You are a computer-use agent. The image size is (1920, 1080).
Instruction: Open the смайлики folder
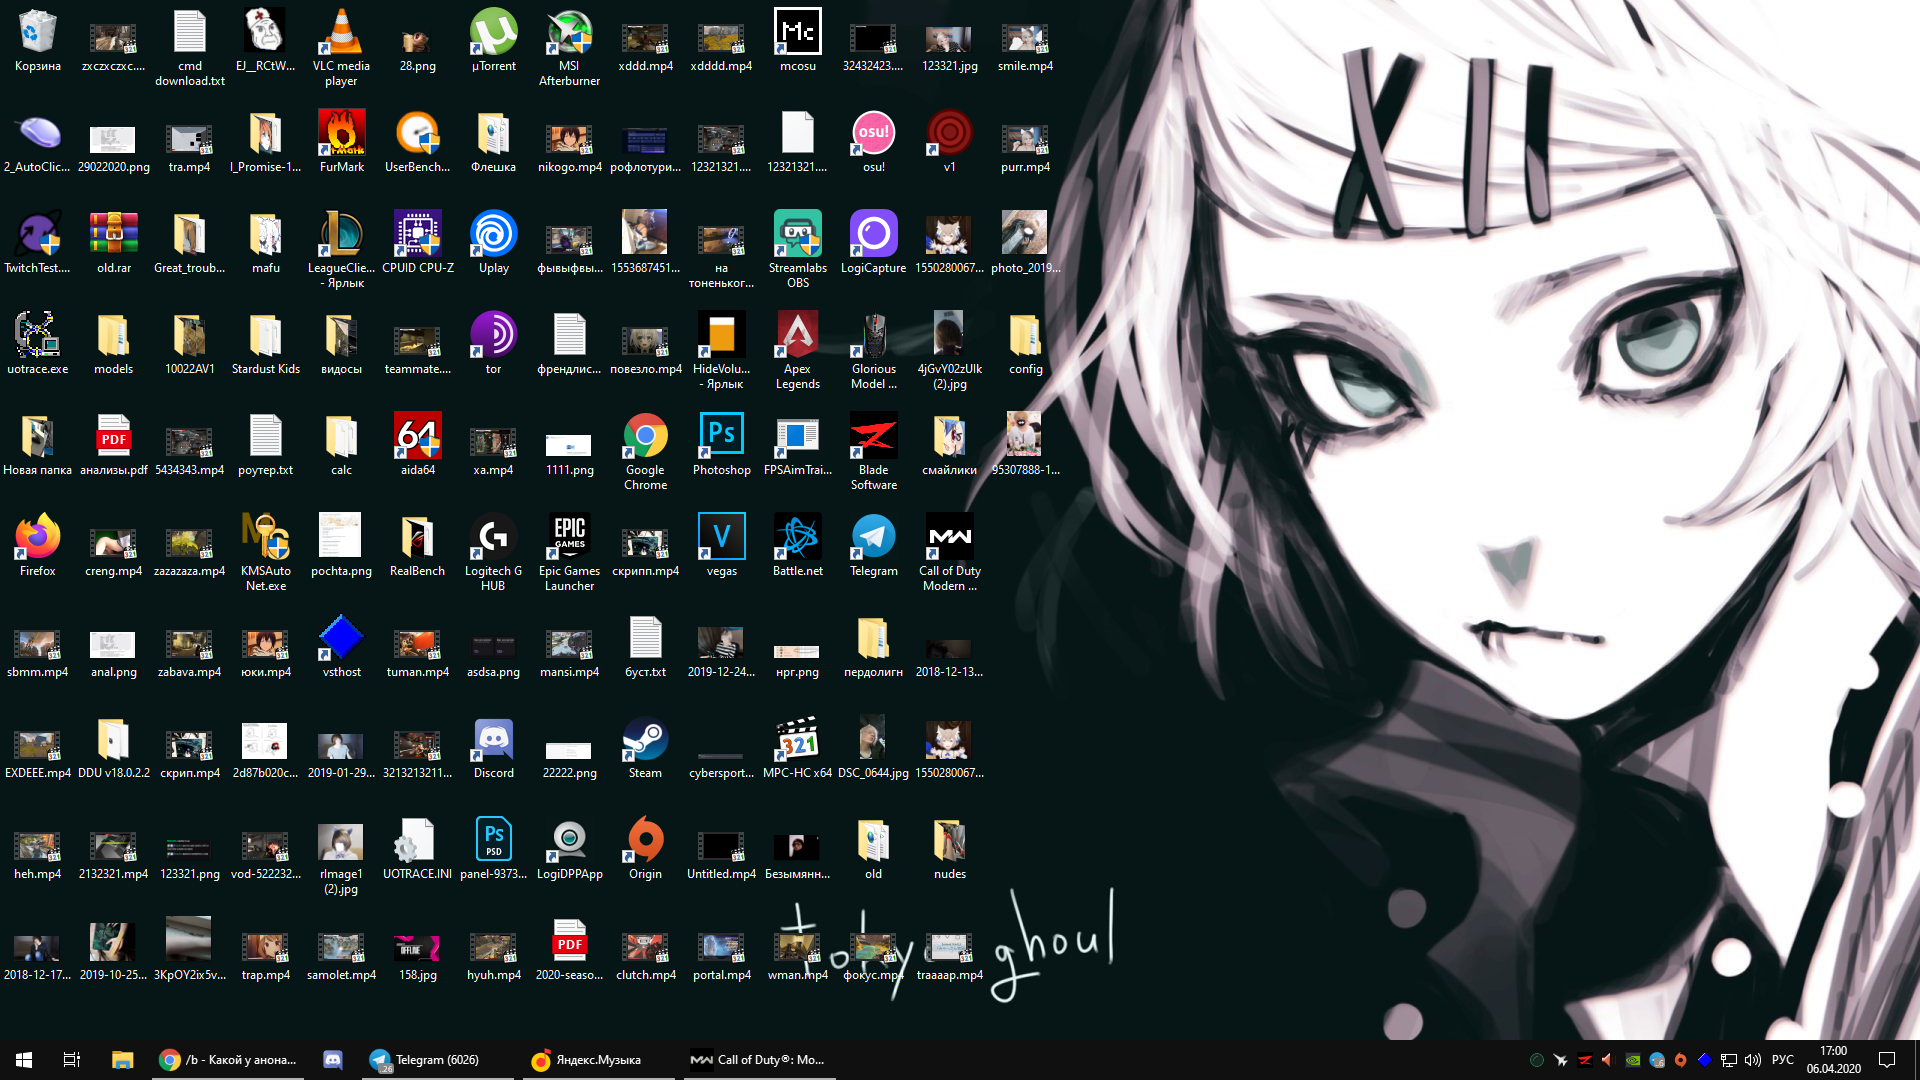tap(949, 446)
